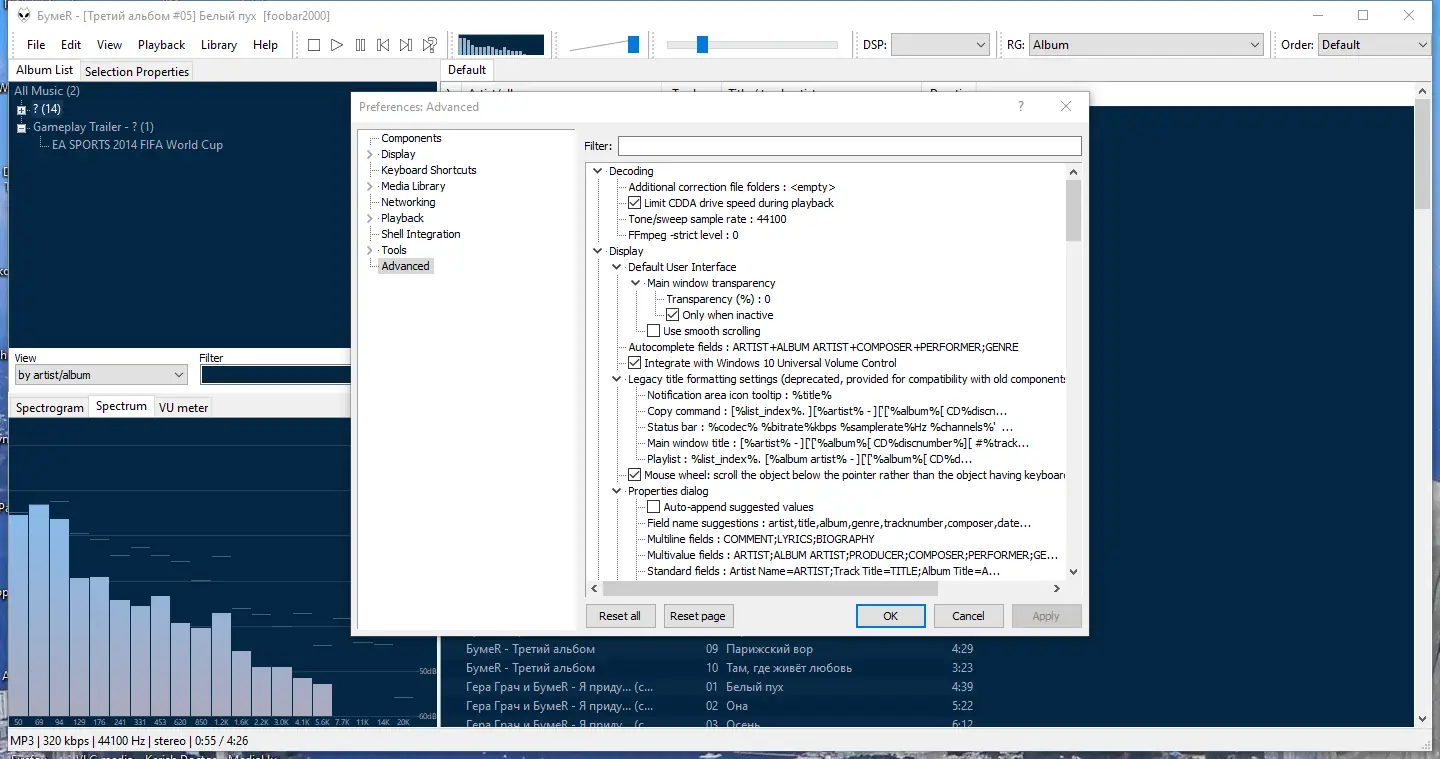This screenshot has width=1440, height=759.
Task: Skip to the next track
Action: point(406,45)
